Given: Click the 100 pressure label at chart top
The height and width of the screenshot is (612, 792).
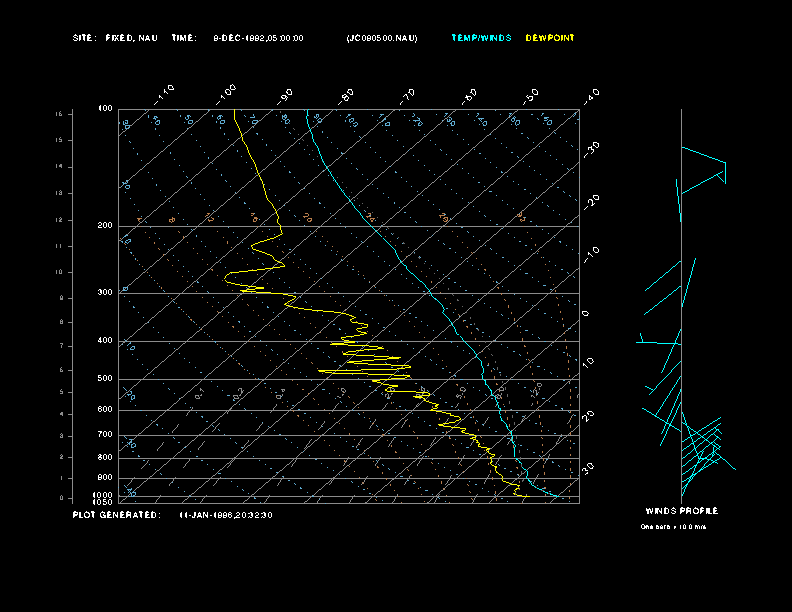Looking at the screenshot, I should [105, 108].
